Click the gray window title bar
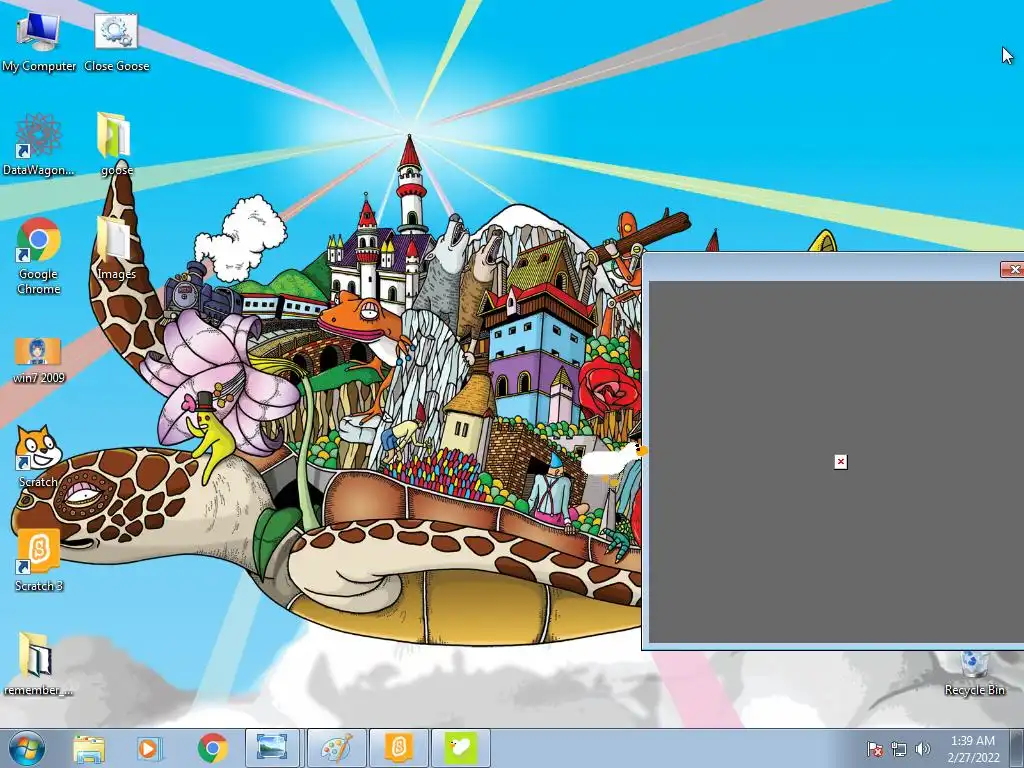Viewport: 1024px width, 768px height. click(x=822, y=268)
